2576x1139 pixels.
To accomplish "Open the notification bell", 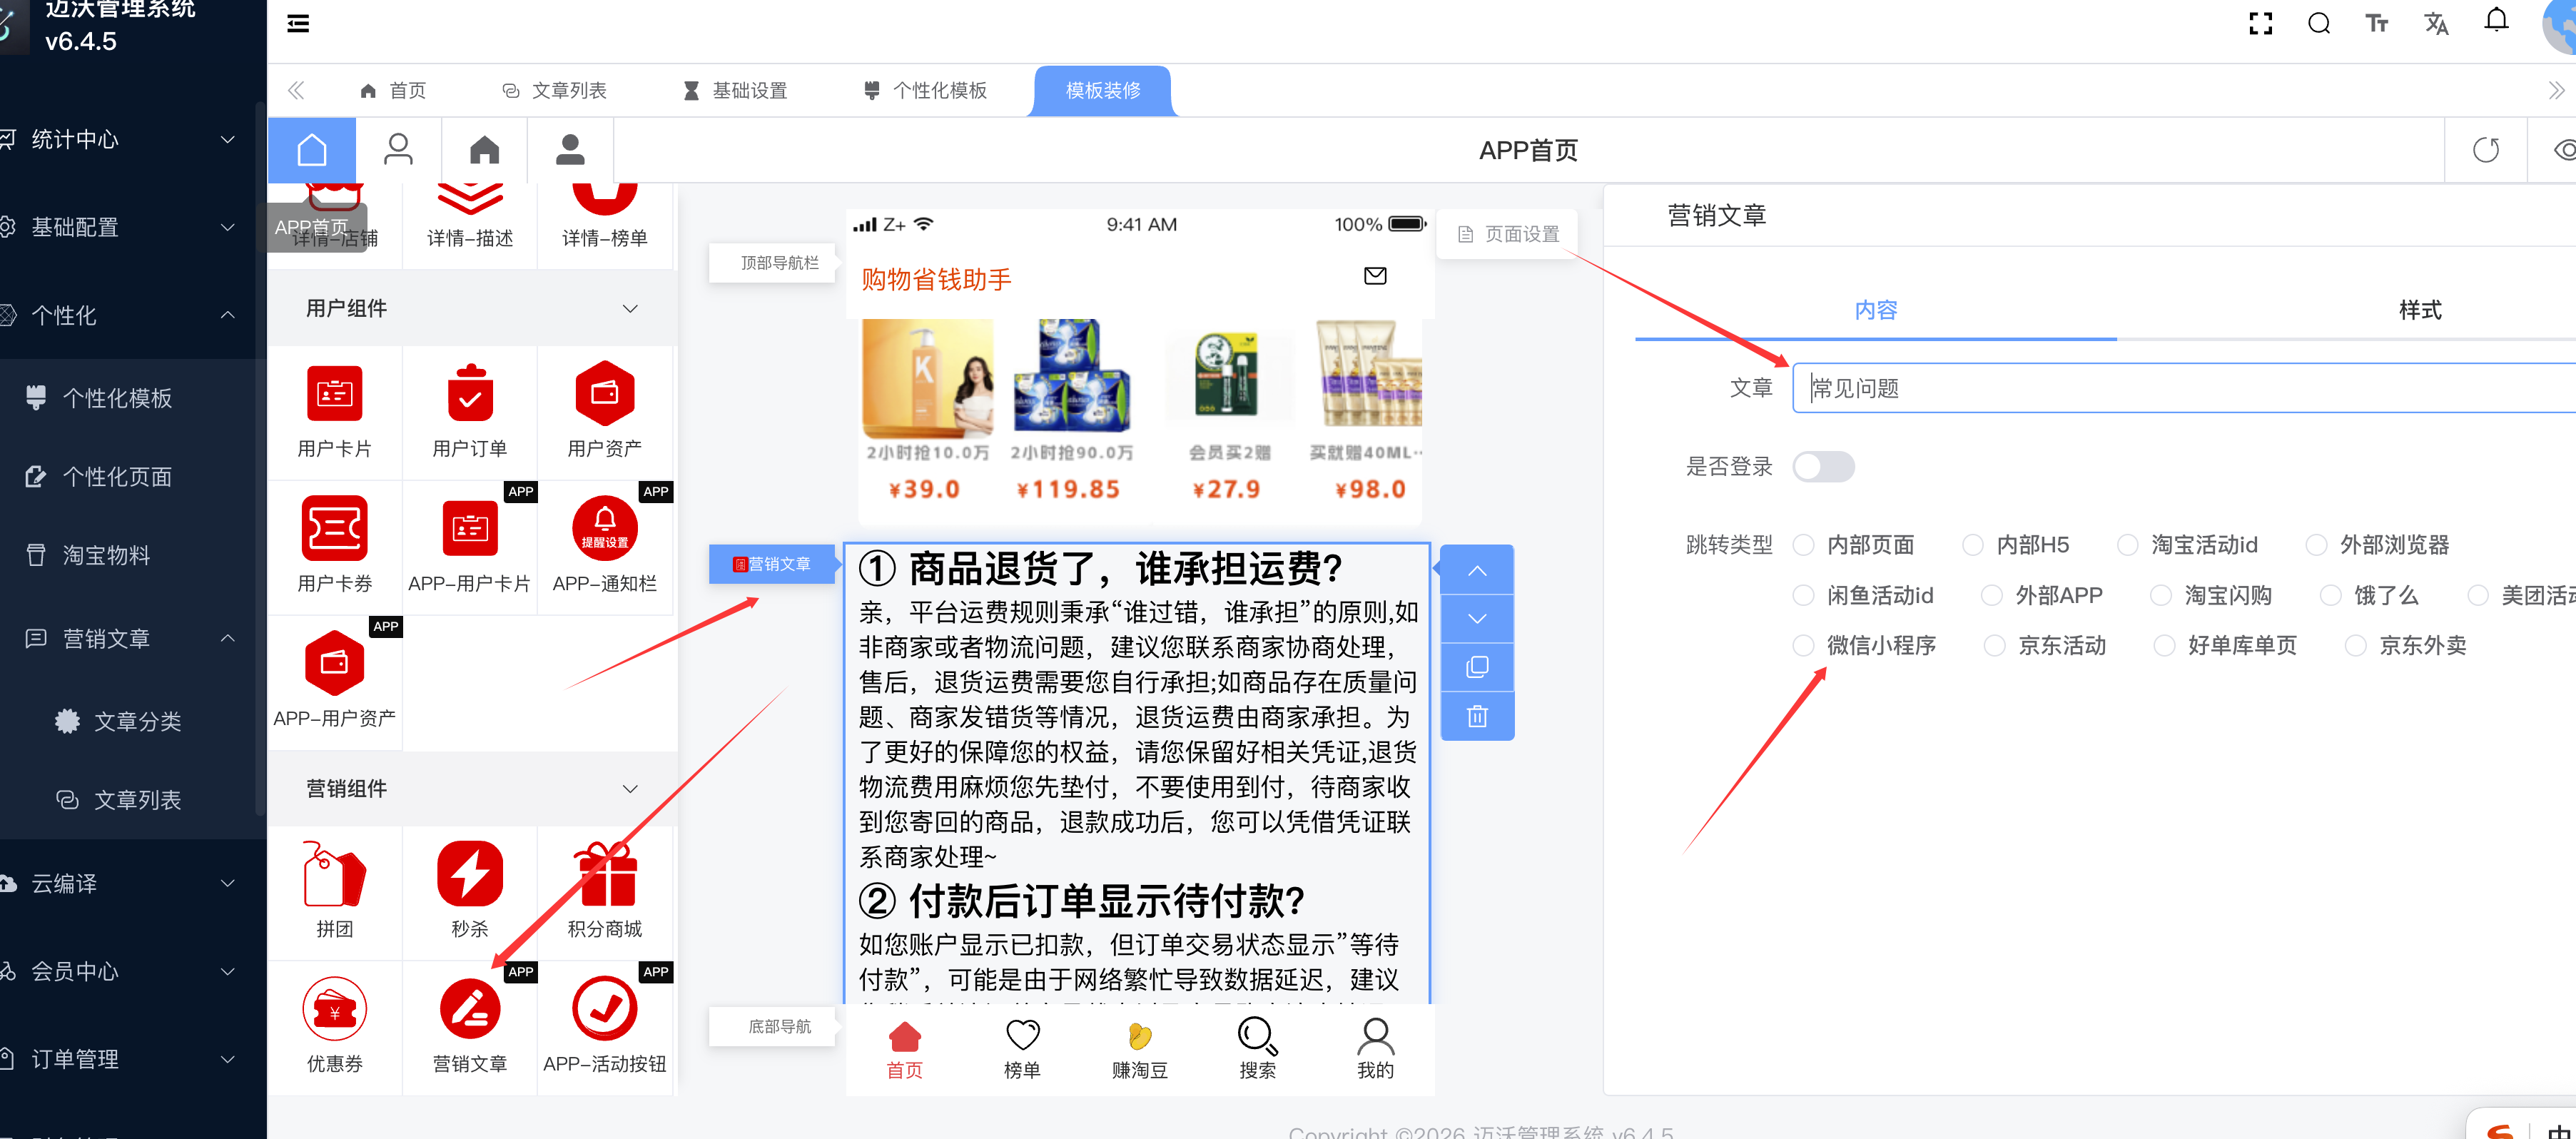I will [x=2496, y=21].
